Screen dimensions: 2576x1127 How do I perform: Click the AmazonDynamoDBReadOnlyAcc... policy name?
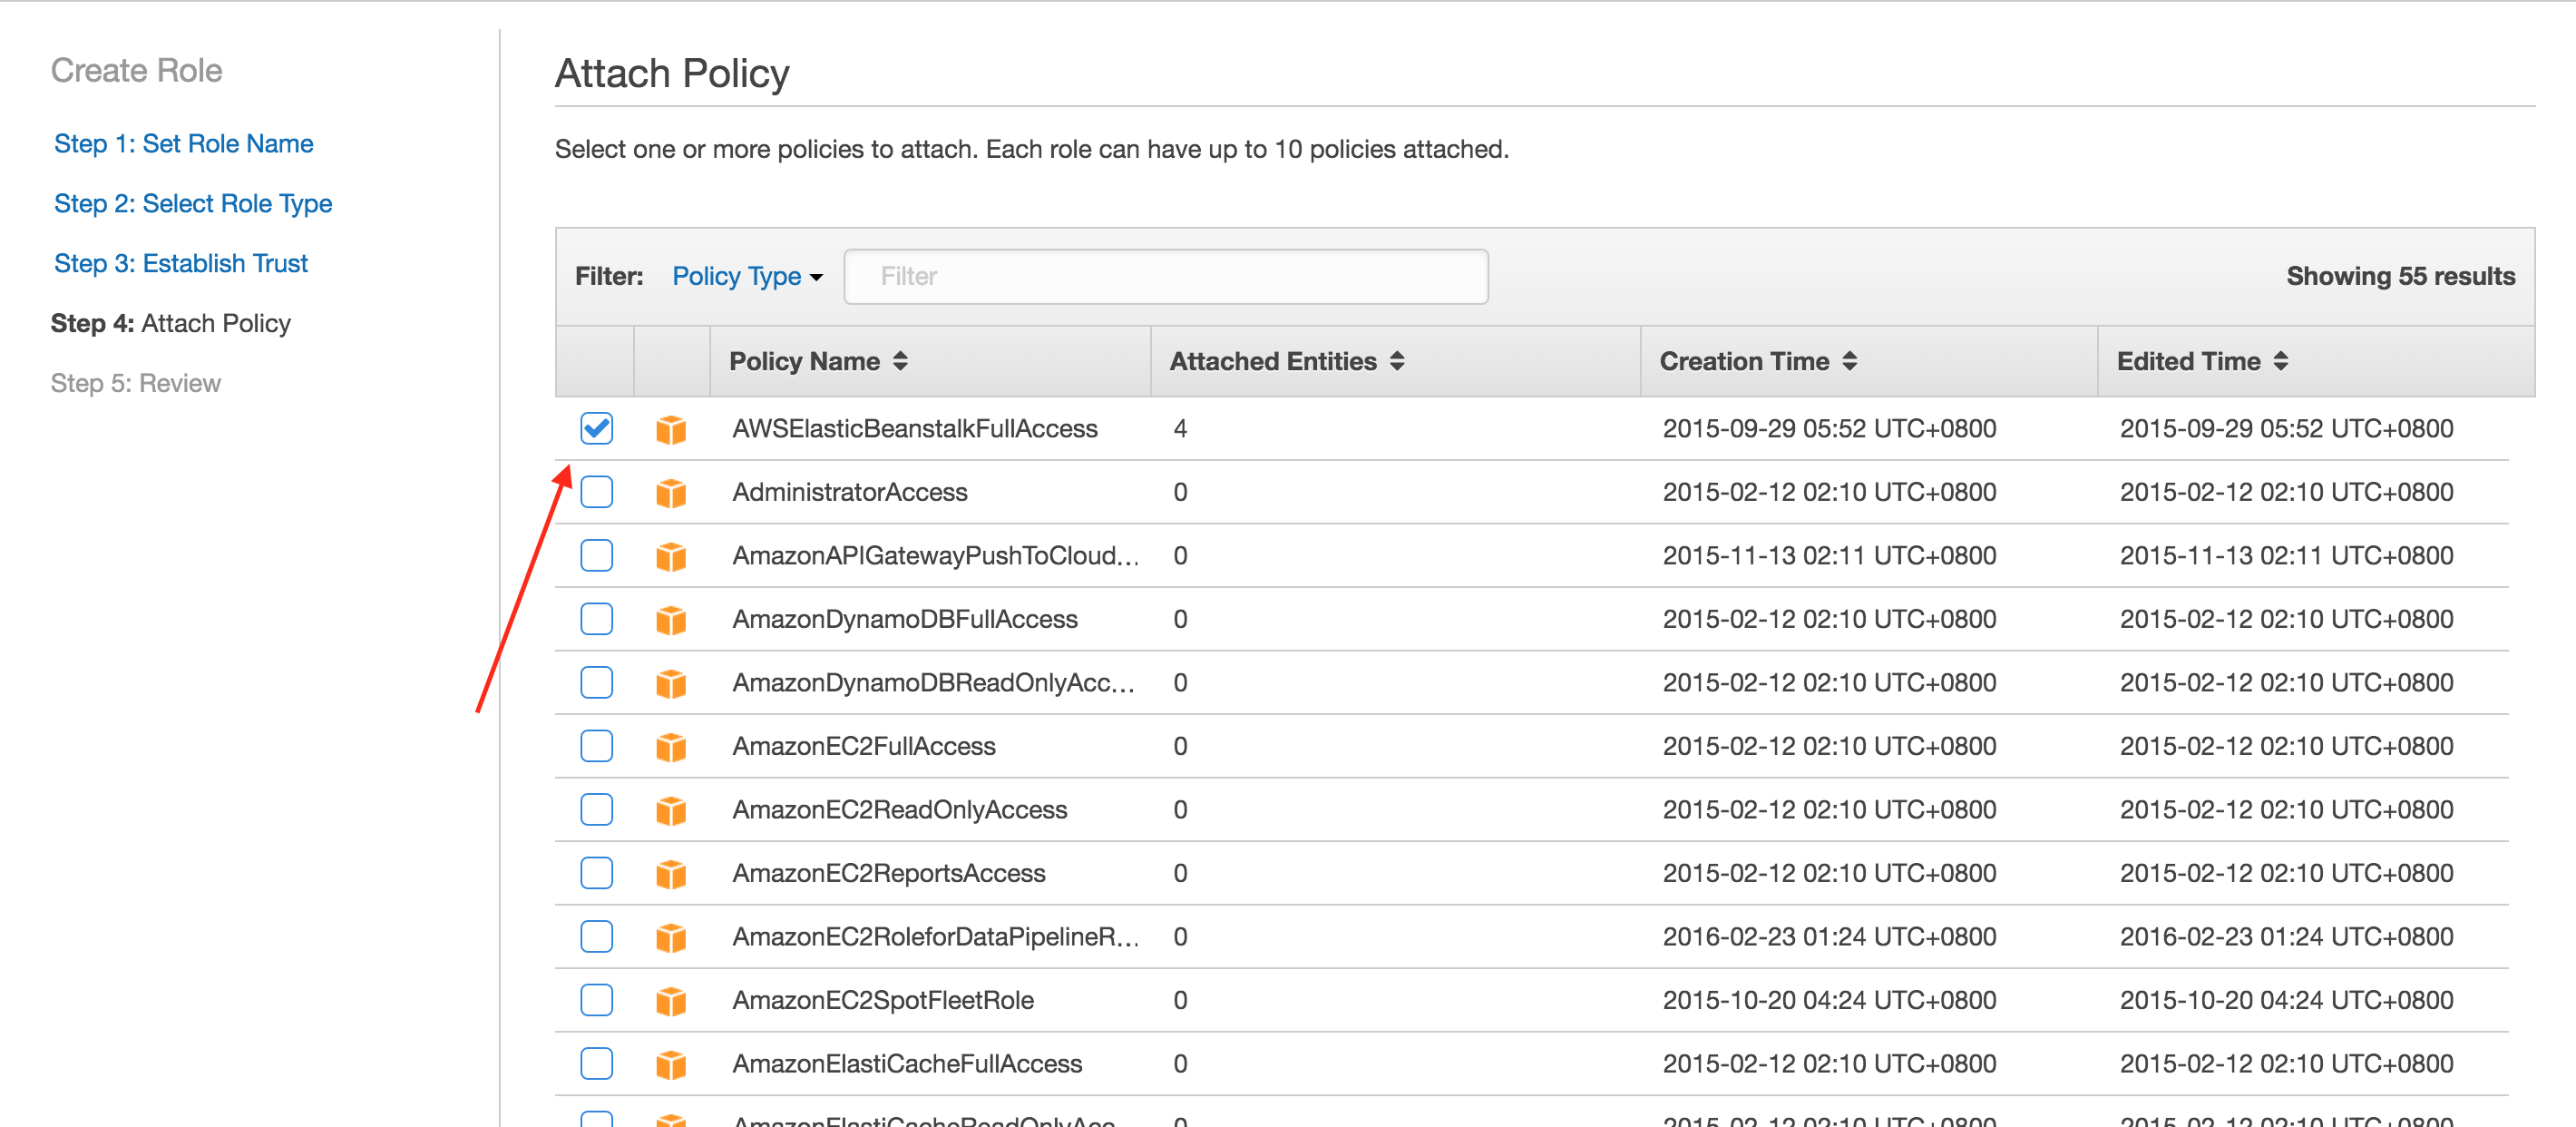click(934, 683)
